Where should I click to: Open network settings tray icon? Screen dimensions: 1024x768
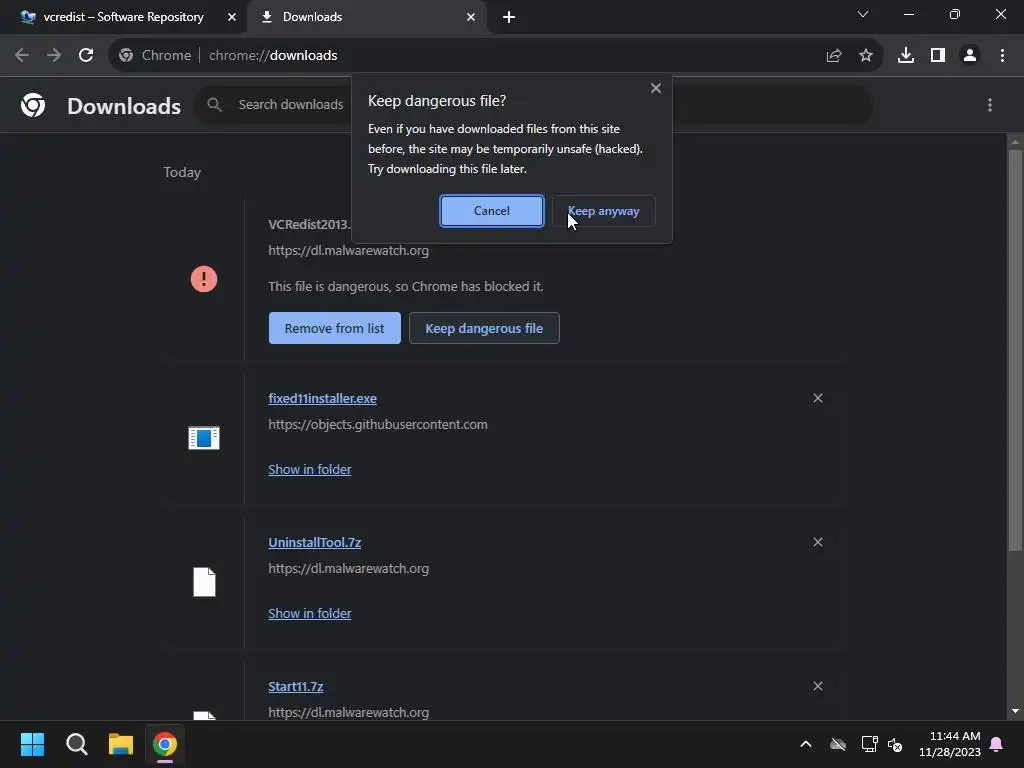[x=869, y=744]
